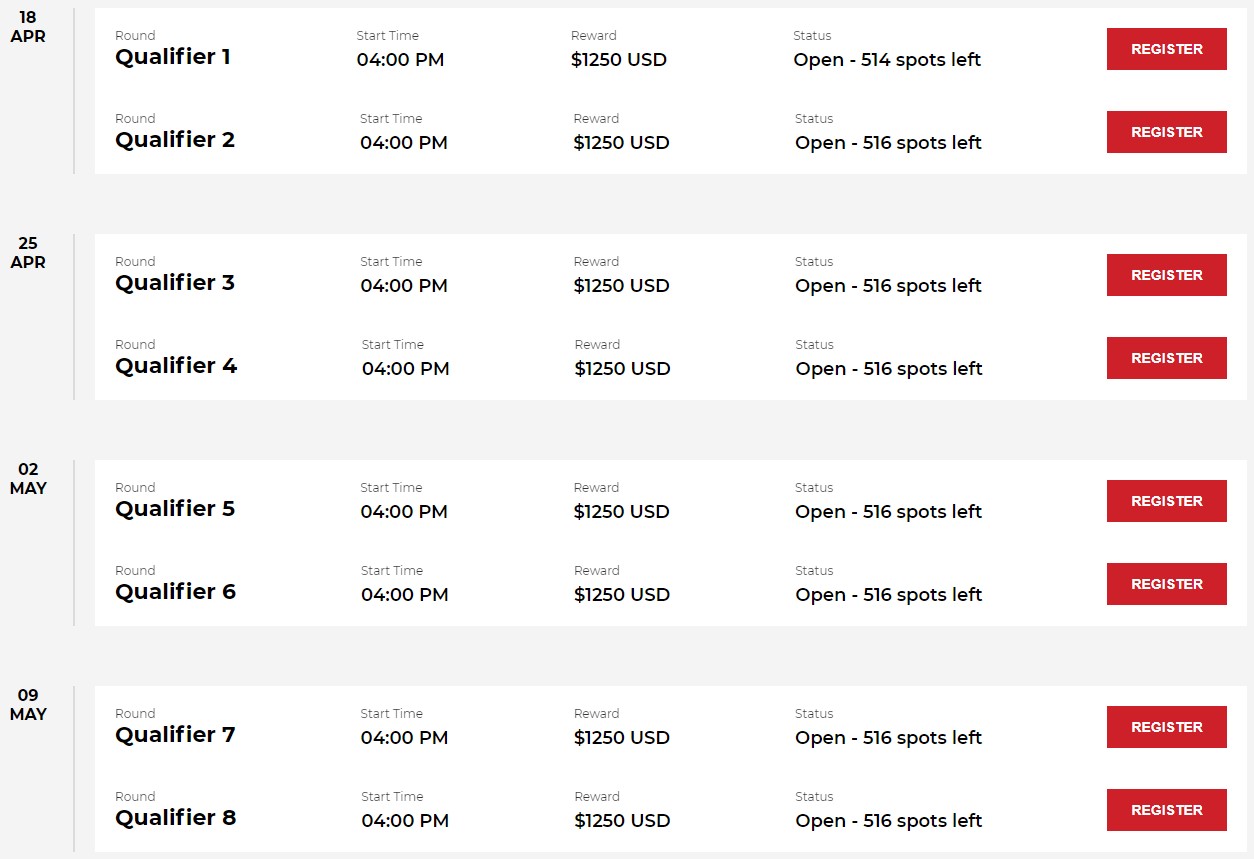The height and width of the screenshot is (859, 1254).
Task: Click Qualifier 5 start time 04:00 PM
Action: coord(404,512)
